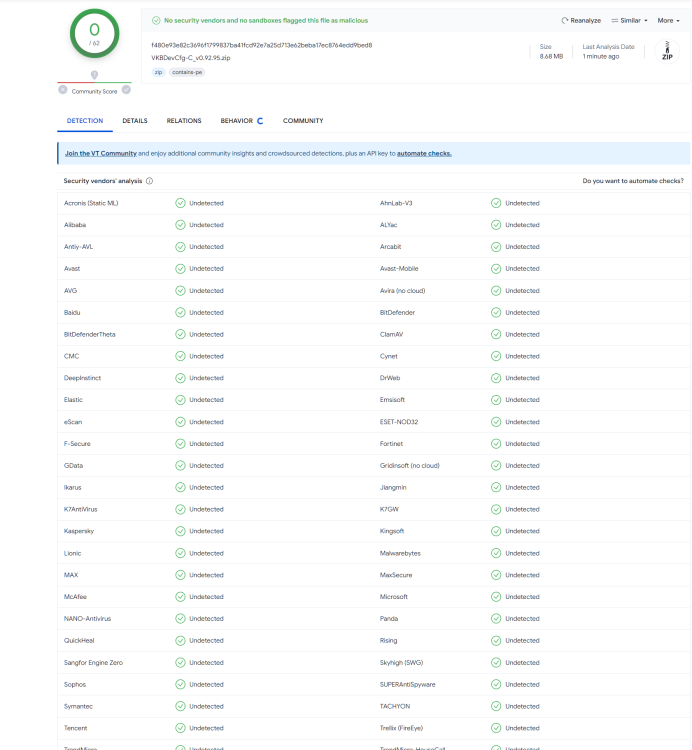Expand the More dropdown menu
The image size is (692, 750).
tap(667, 20)
